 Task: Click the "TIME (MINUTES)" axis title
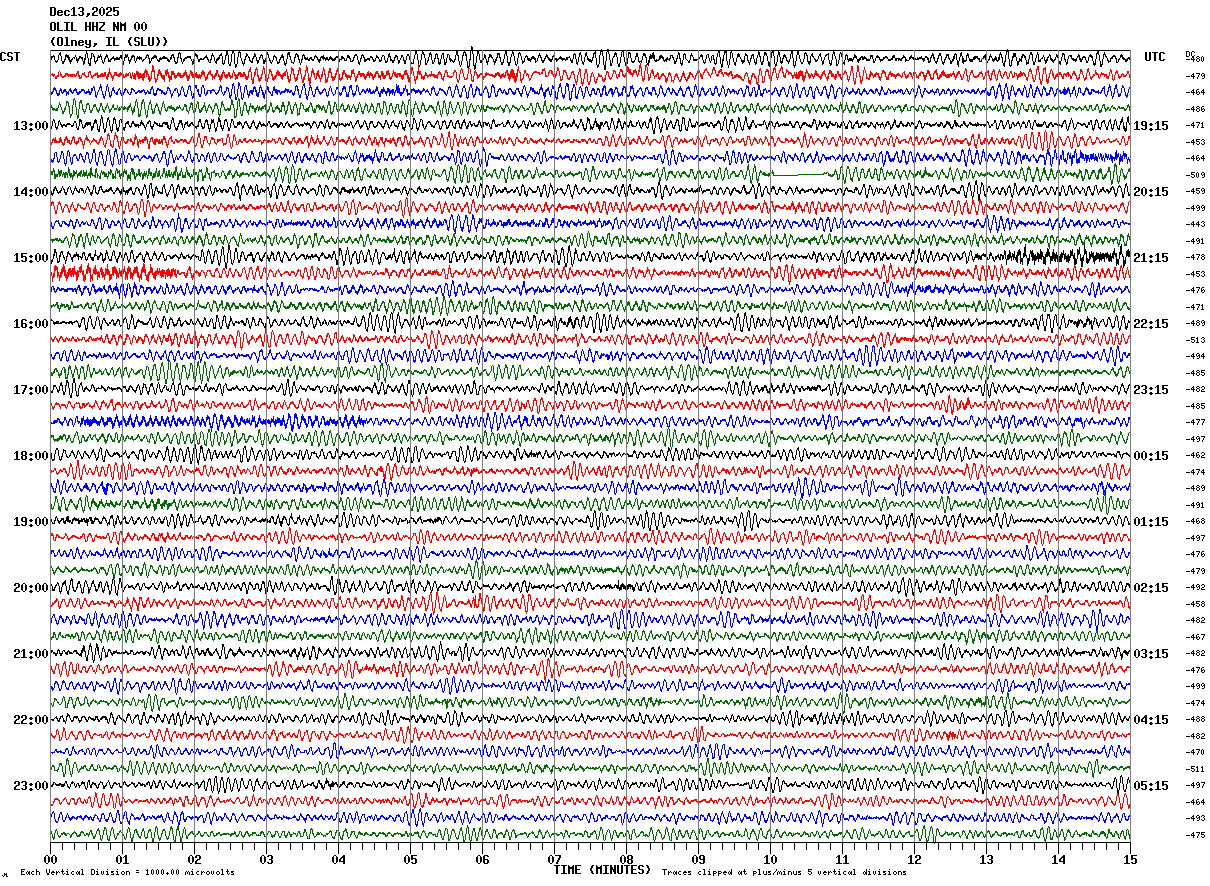pos(603,870)
